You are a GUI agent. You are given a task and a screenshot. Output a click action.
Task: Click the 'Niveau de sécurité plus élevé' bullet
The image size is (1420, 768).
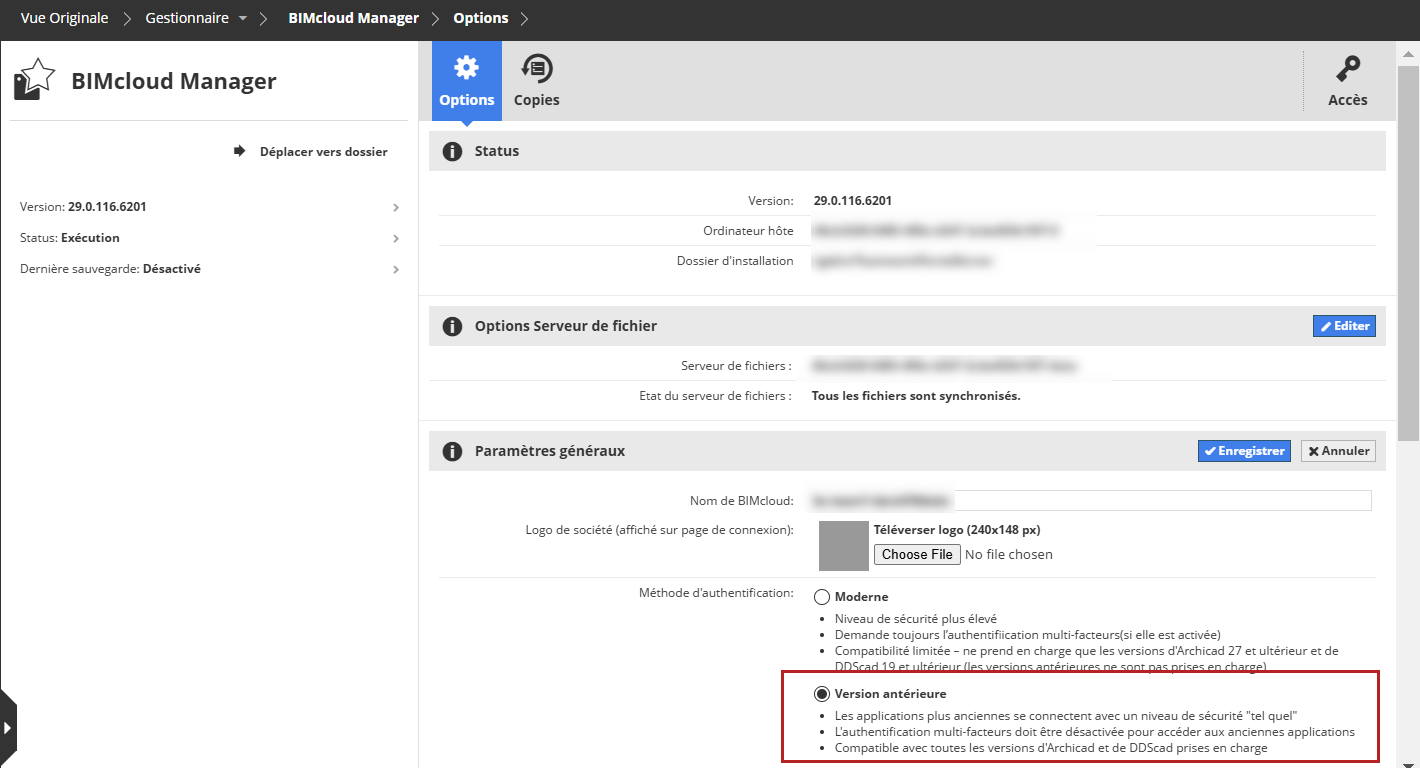[916, 619]
